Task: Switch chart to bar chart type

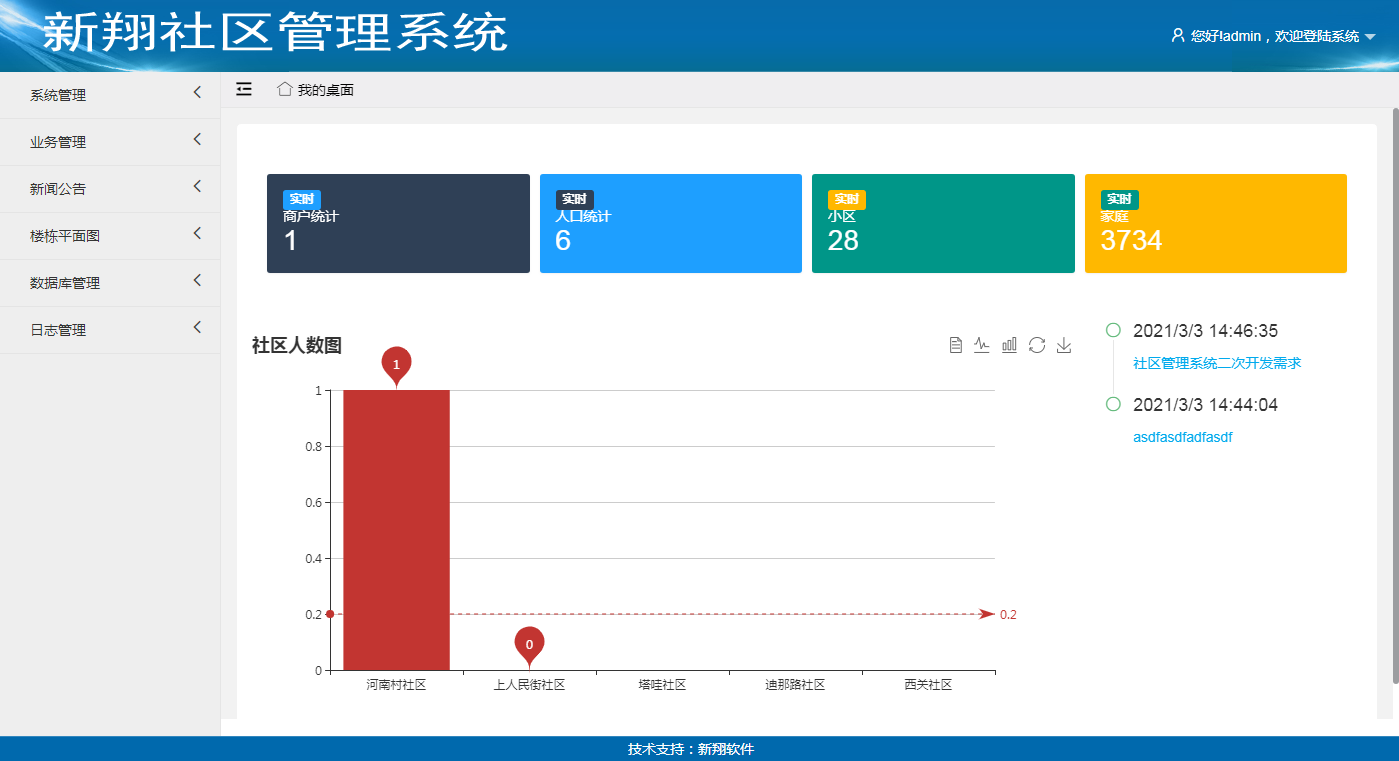Action: click(x=1009, y=345)
